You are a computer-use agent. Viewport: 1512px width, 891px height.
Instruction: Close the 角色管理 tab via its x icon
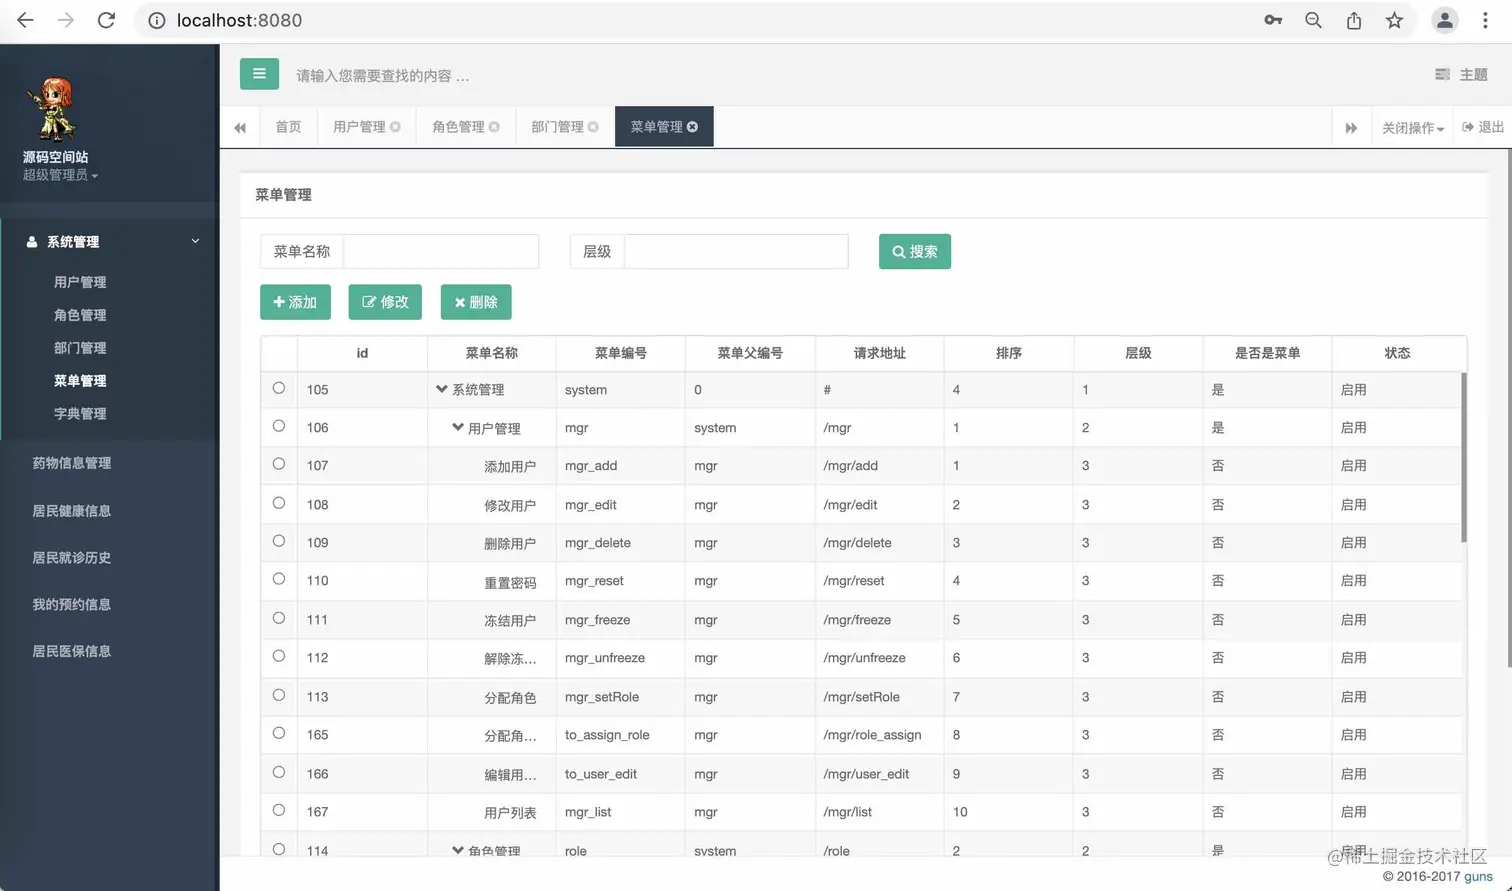point(494,127)
